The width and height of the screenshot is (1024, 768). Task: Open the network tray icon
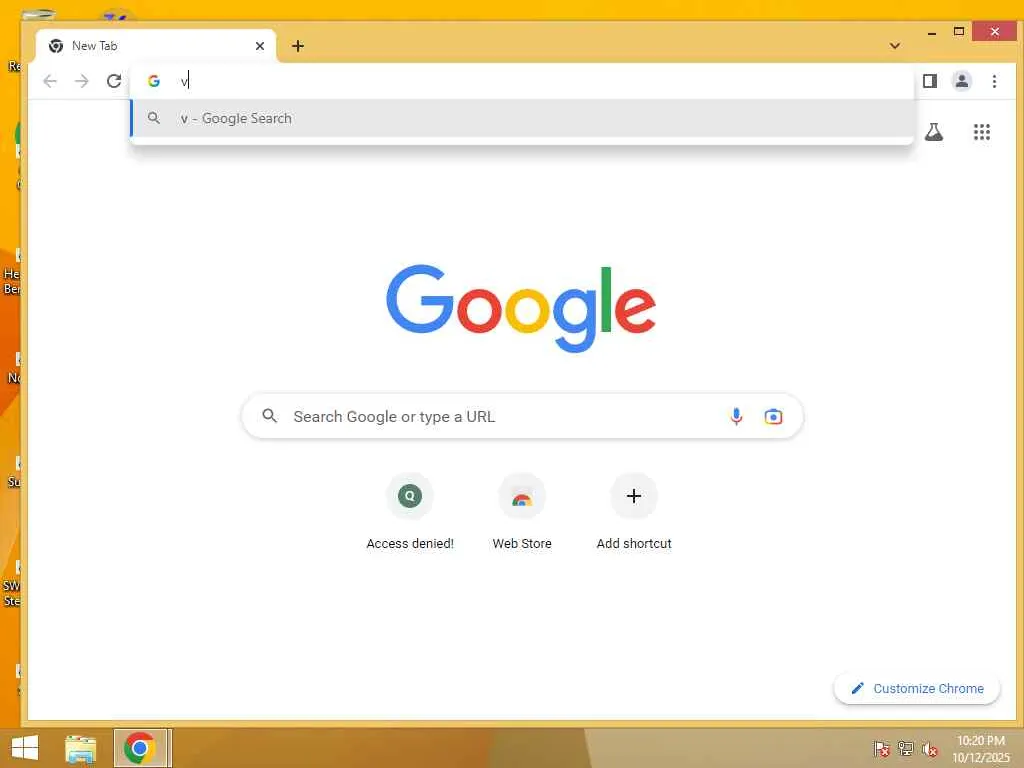pyautogui.click(x=906, y=748)
